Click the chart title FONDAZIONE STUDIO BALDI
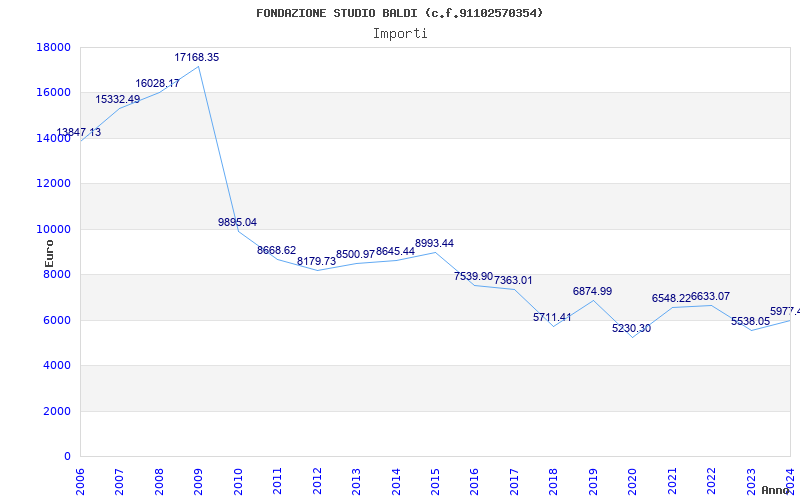The image size is (800, 500). [400, 13]
